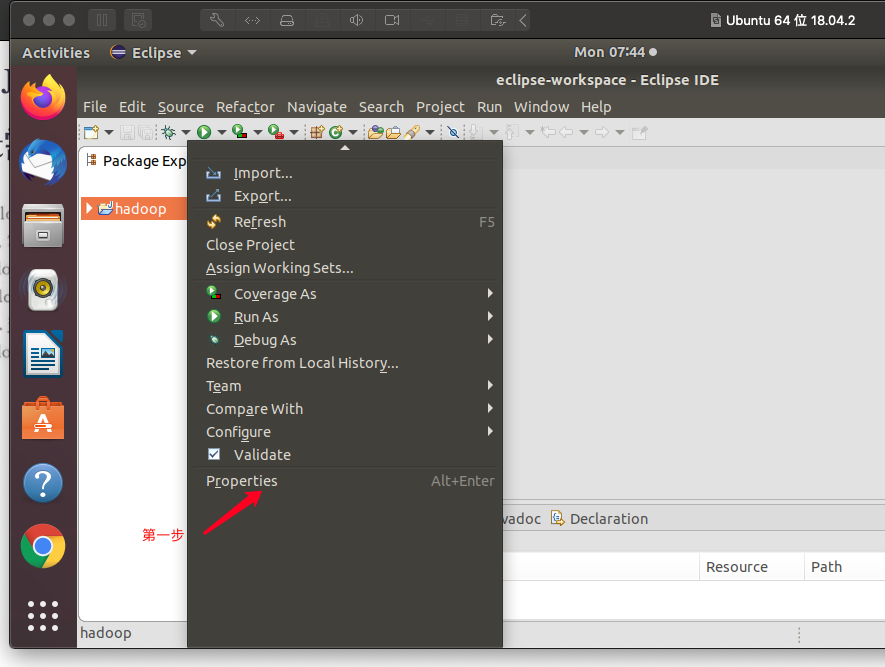Expand the Search toolbar dropdown arrow
The width and height of the screenshot is (885, 667).
(x=430, y=133)
